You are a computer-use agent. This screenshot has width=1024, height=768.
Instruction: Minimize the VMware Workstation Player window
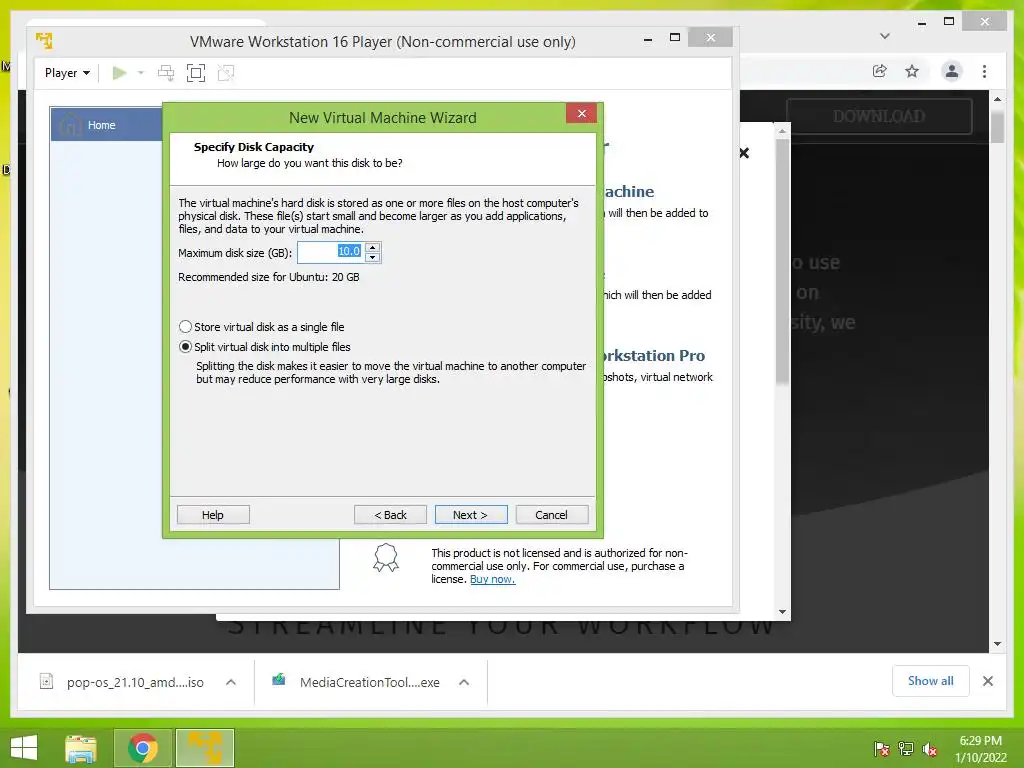point(648,39)
